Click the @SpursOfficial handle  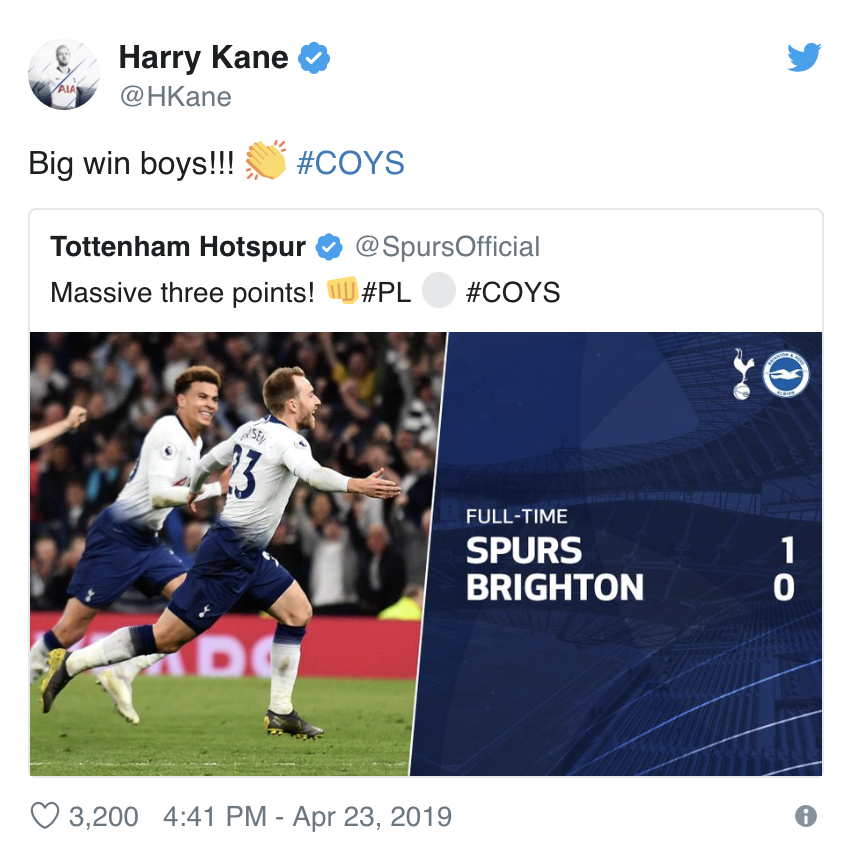(x=448, y=247)
